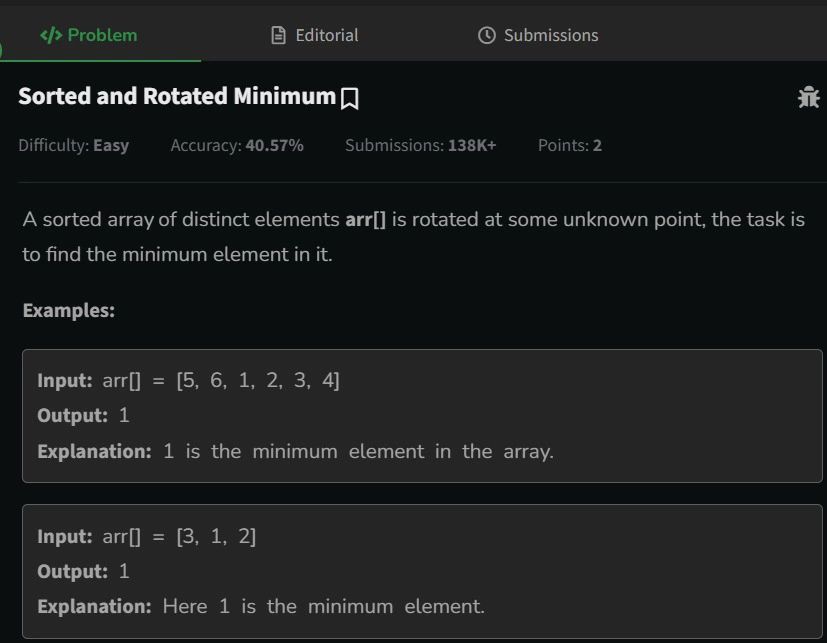Click the bold arr[] text in description

(x=366, y=219)
